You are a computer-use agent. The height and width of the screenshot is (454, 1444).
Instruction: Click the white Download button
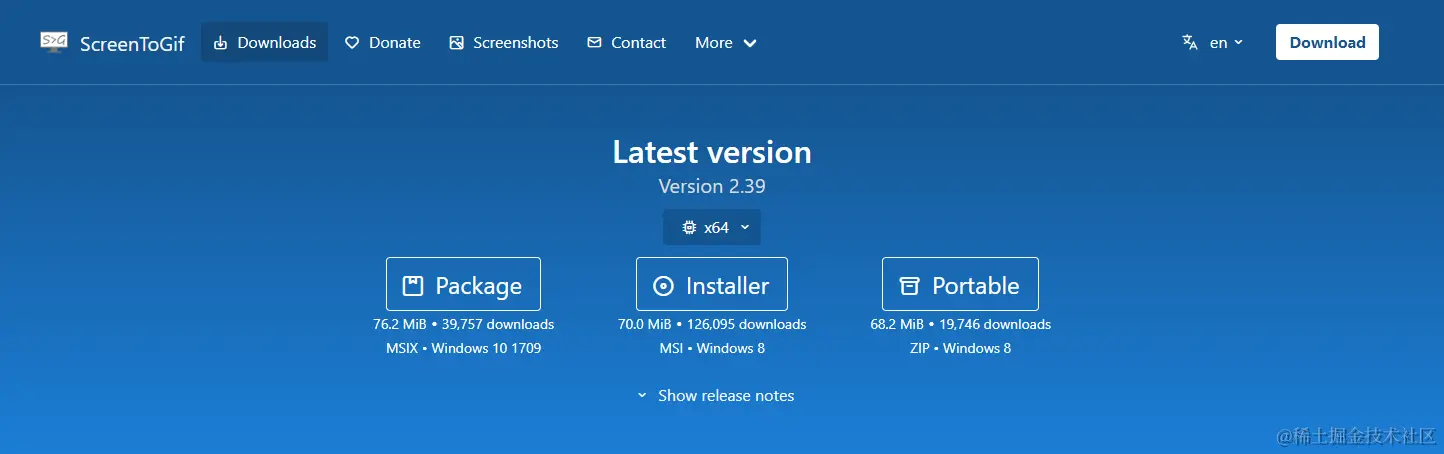tap(1327, 42)
